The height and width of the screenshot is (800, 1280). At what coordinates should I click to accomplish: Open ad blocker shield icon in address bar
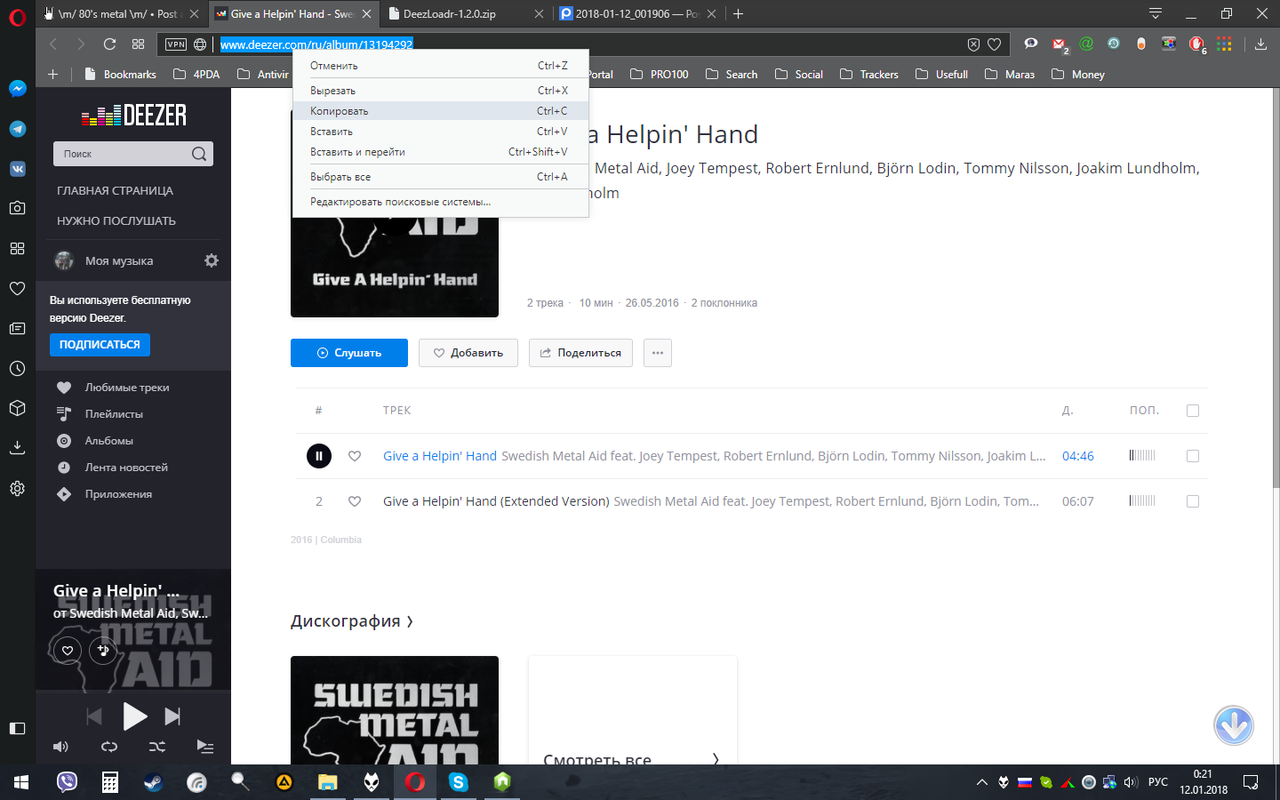[973, 44]
